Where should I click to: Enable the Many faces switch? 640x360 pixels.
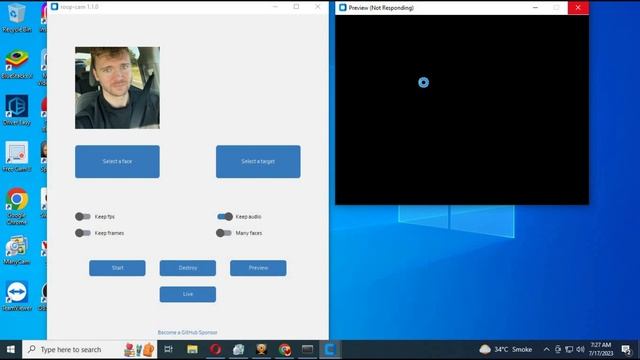click(x=224, y=233)
